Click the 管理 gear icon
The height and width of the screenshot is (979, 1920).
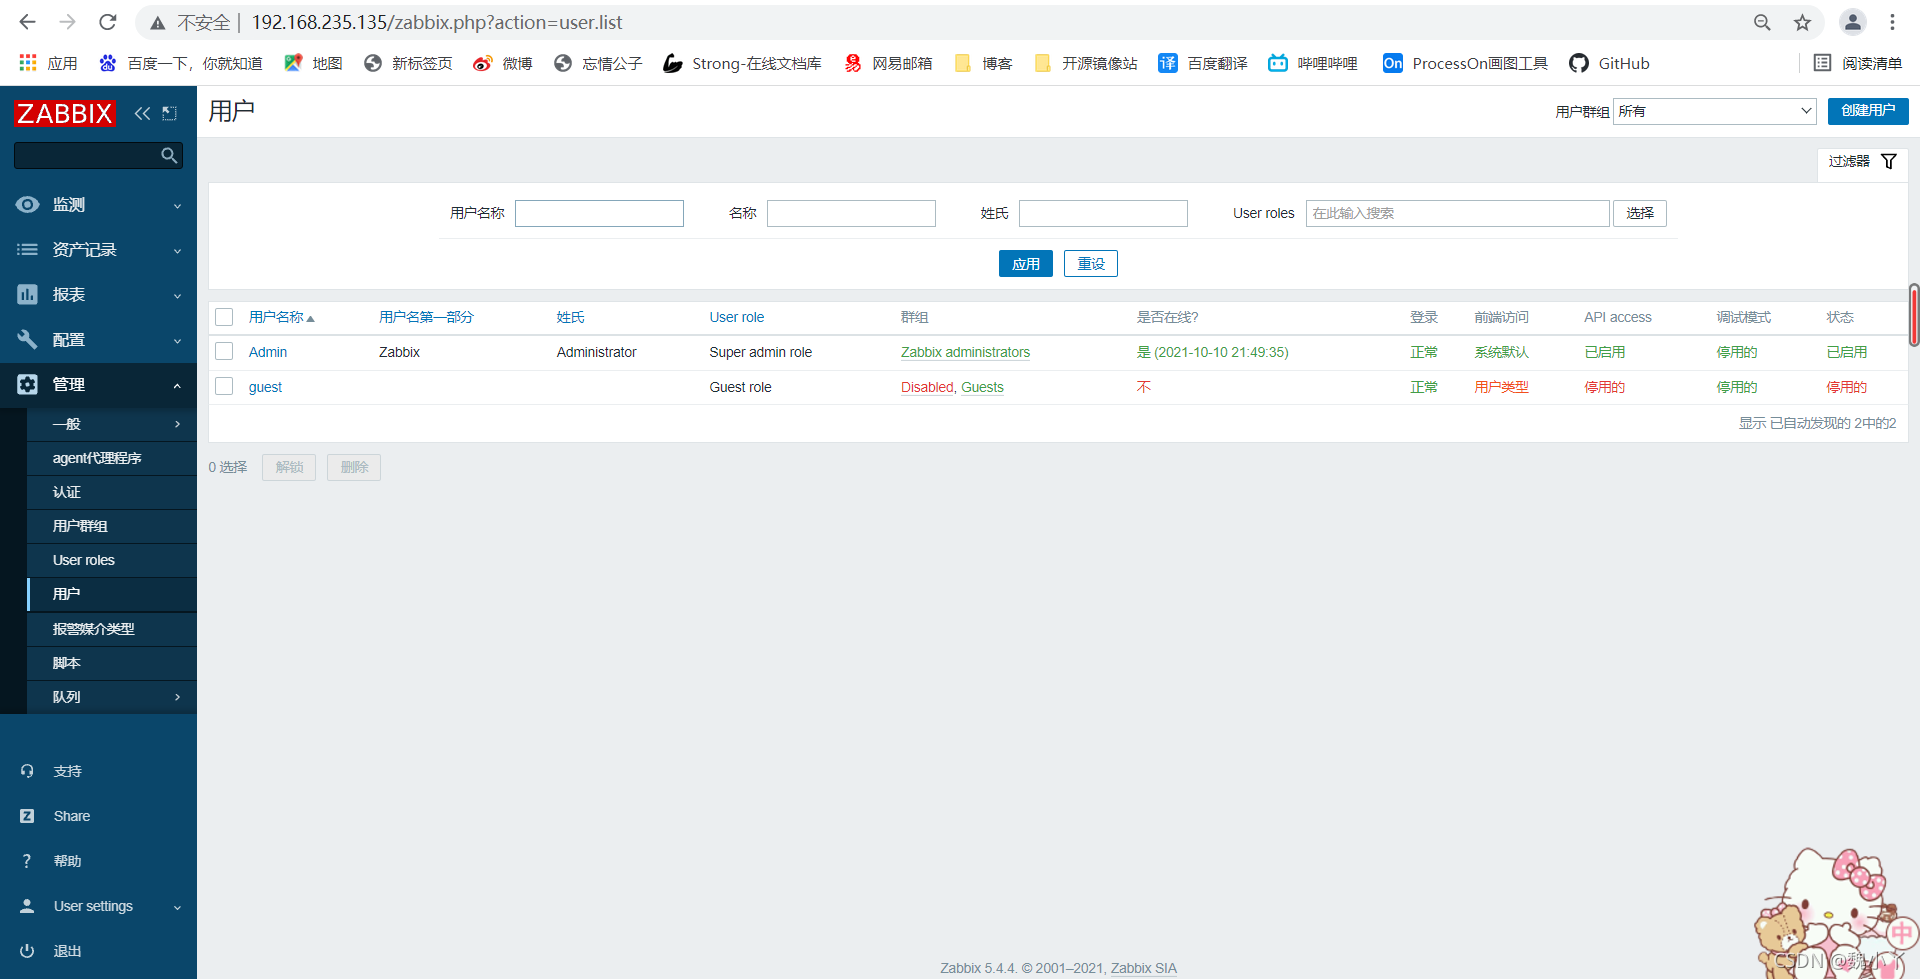click(27, 384)
